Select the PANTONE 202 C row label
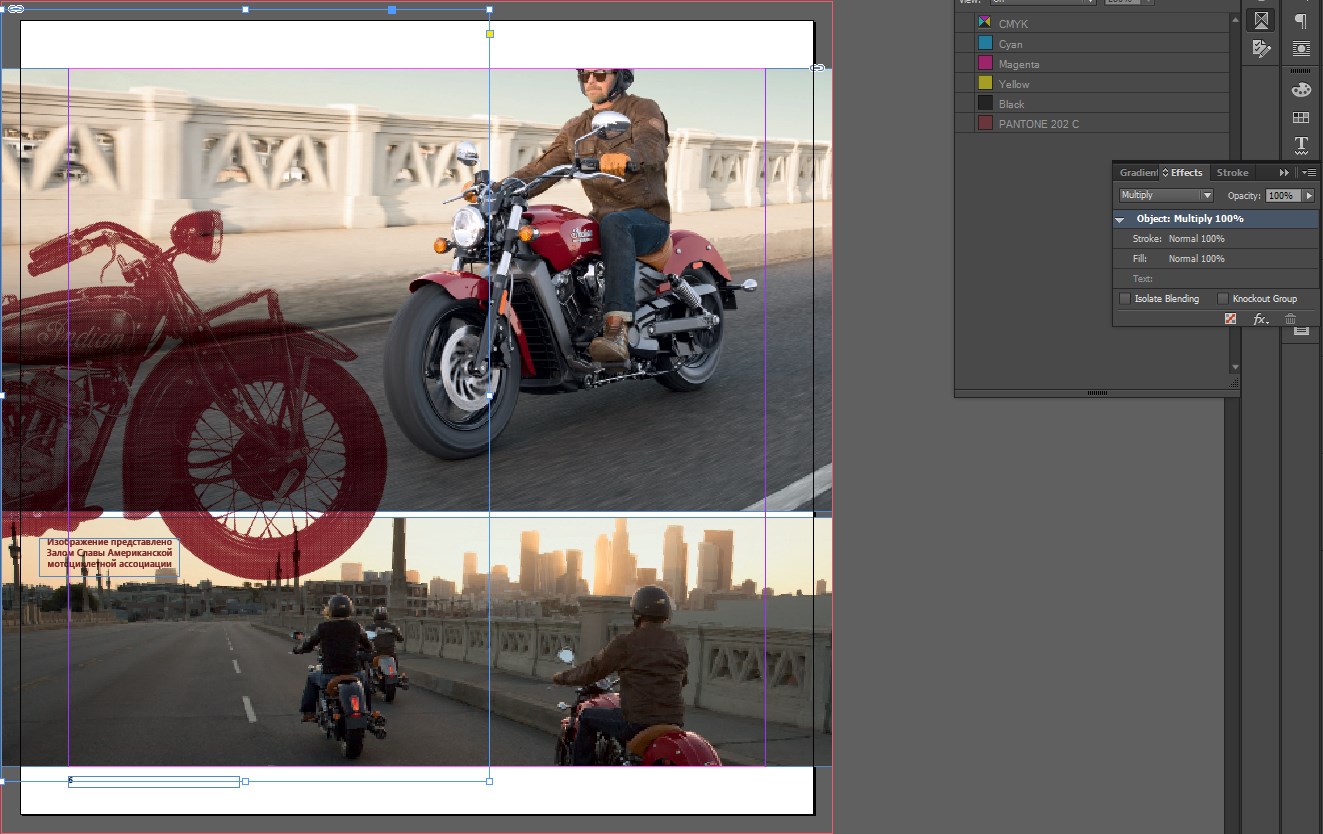 tap(1039, 124)
